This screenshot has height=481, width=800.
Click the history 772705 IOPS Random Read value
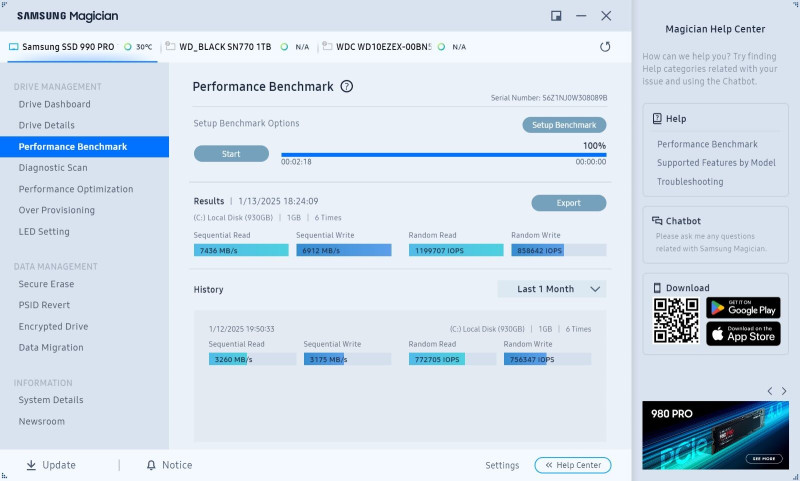[437, 360]
